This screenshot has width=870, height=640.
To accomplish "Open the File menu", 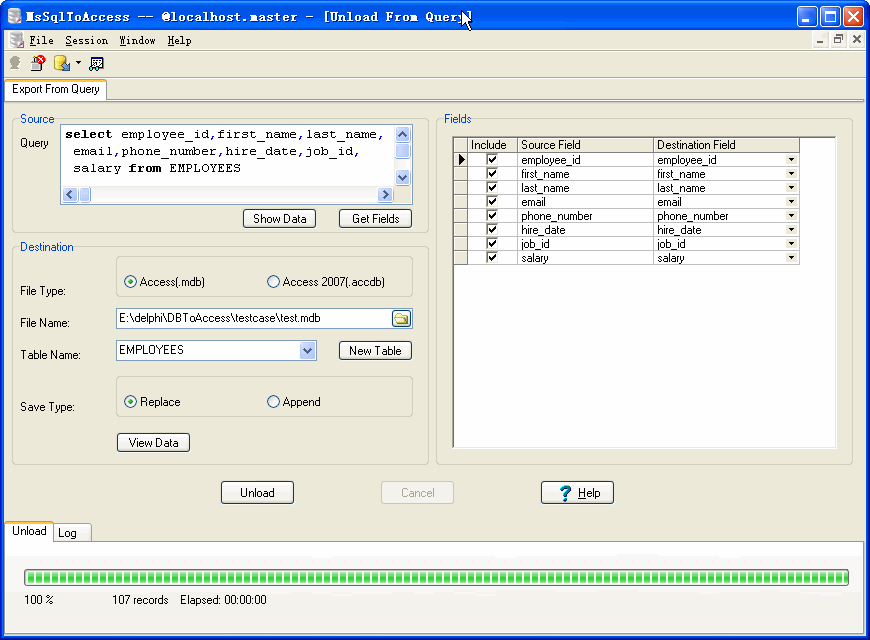I will (41, 41).
